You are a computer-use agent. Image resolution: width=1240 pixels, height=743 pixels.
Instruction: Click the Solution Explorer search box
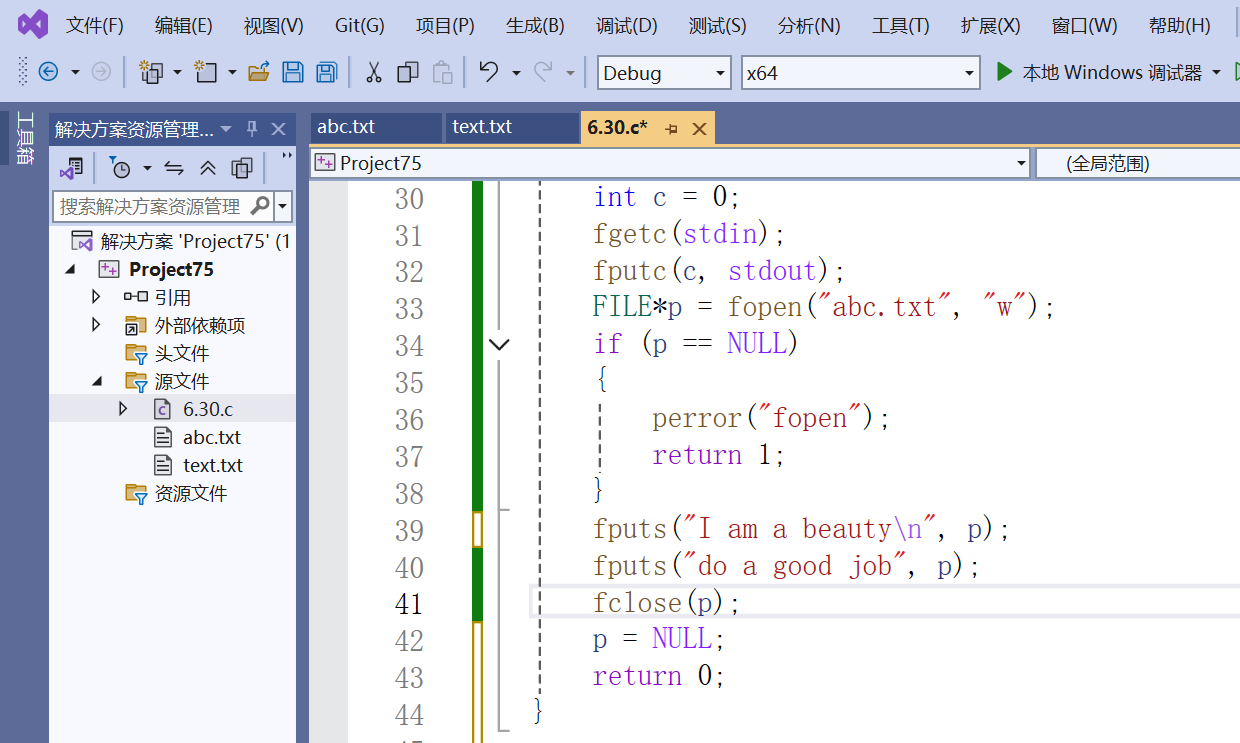pyautogui.click(x=150, y=206)
